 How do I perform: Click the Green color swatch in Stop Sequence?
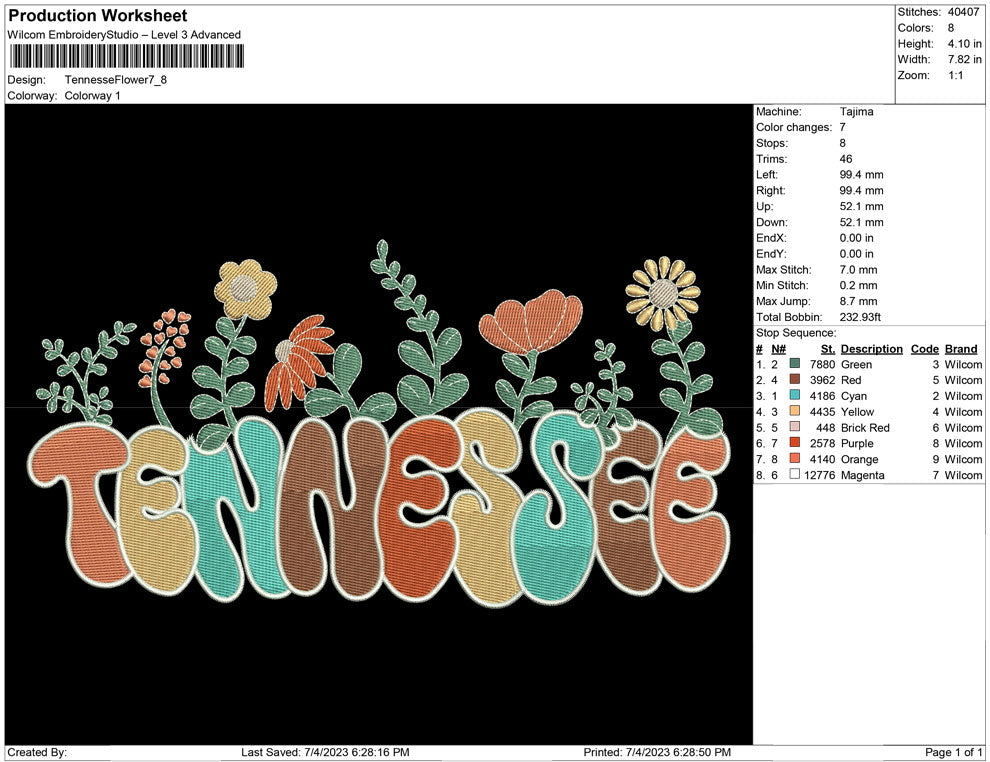[795, 365]
